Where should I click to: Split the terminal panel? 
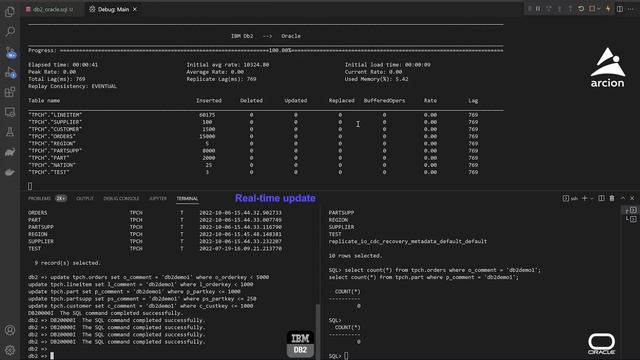point(601,198)
